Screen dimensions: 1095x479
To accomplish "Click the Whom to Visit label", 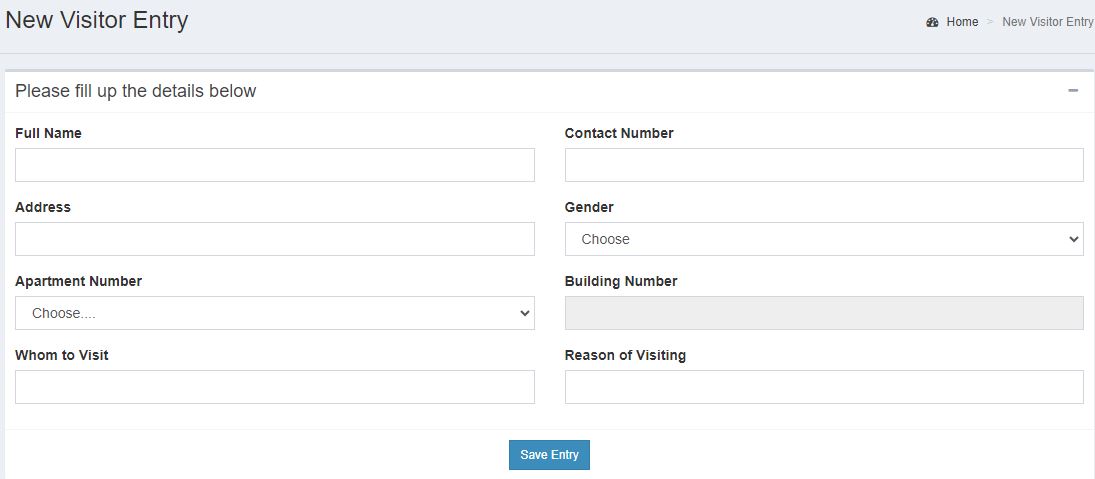I will tap(61, 355).
